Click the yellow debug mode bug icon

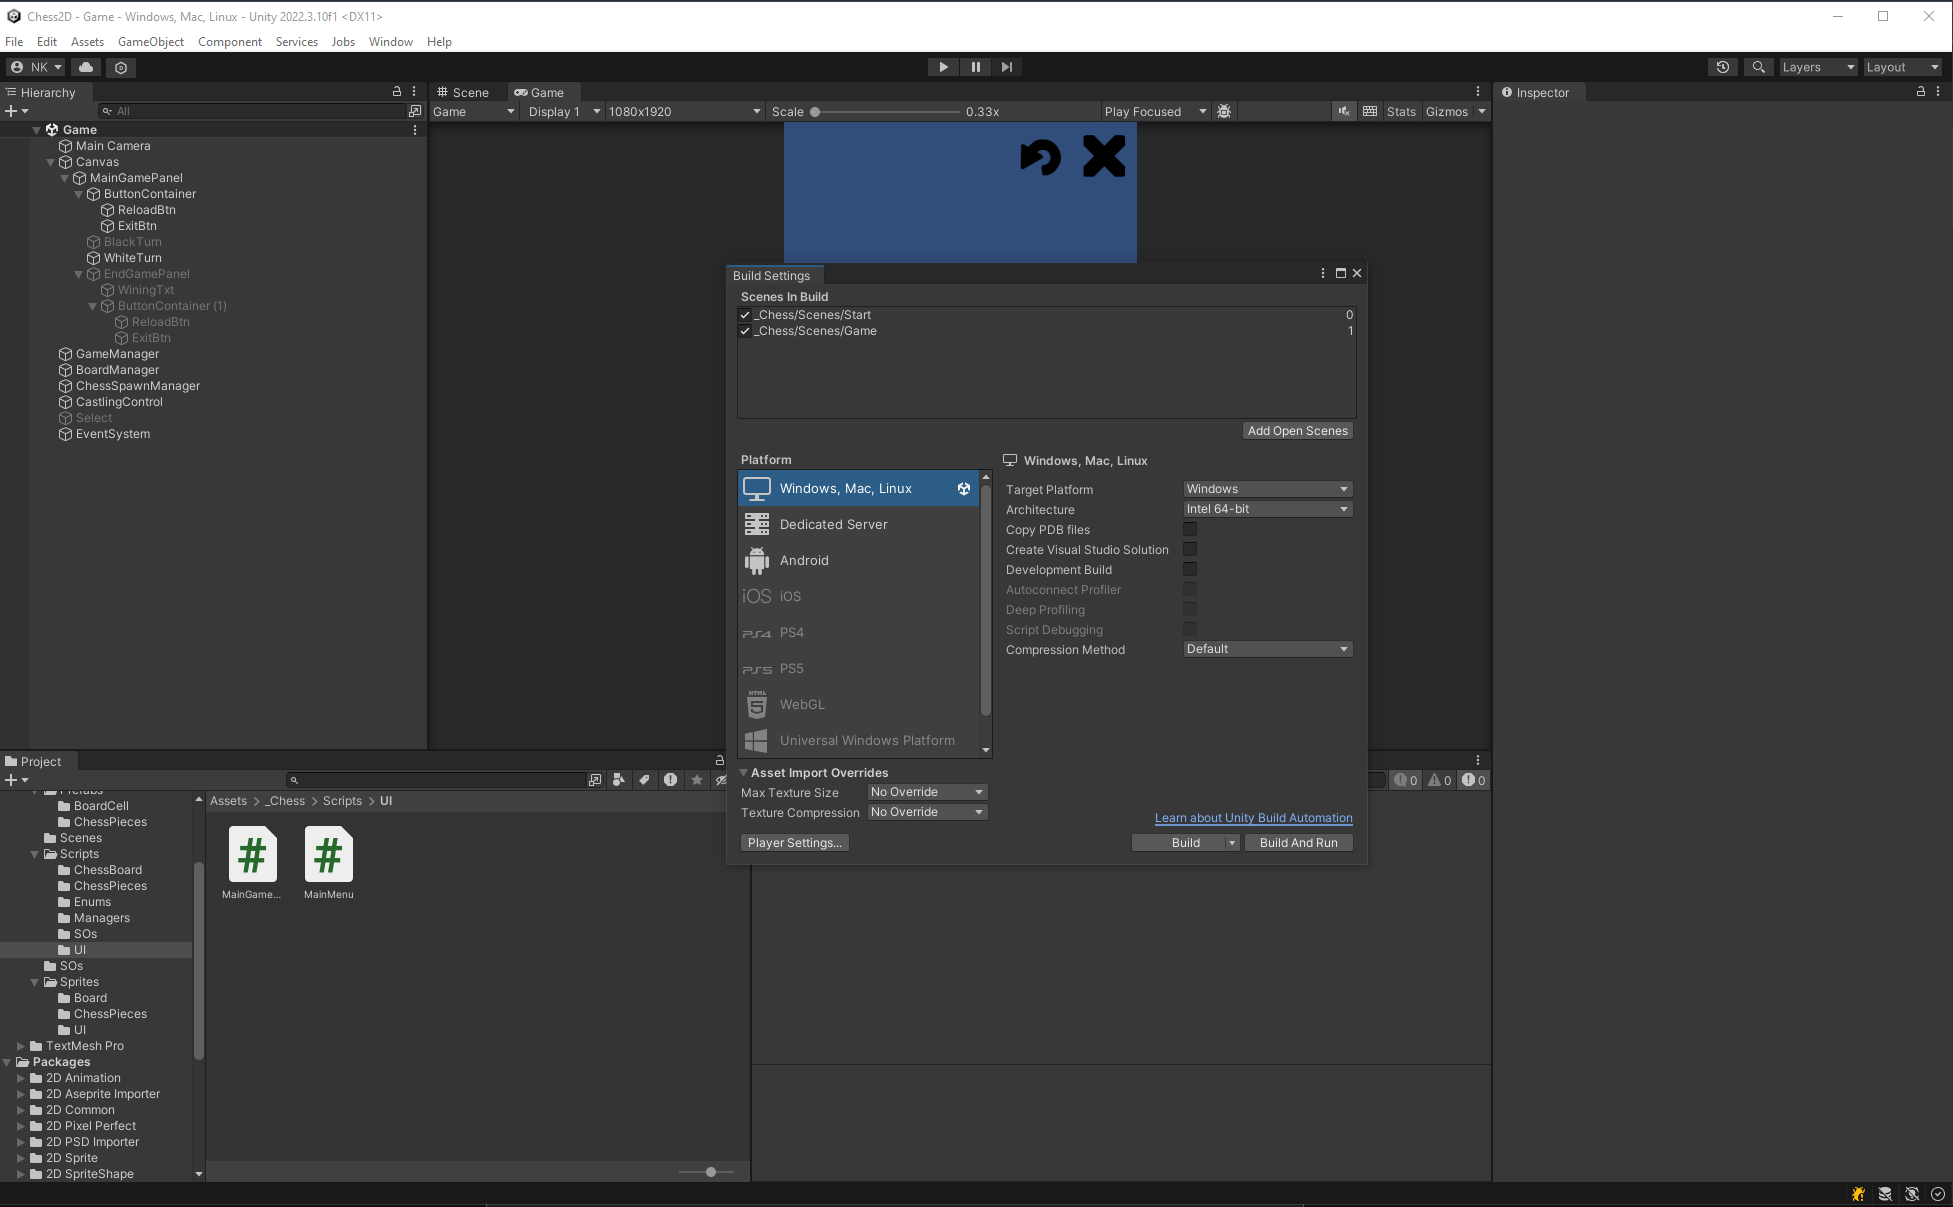pos(1858,1194)
